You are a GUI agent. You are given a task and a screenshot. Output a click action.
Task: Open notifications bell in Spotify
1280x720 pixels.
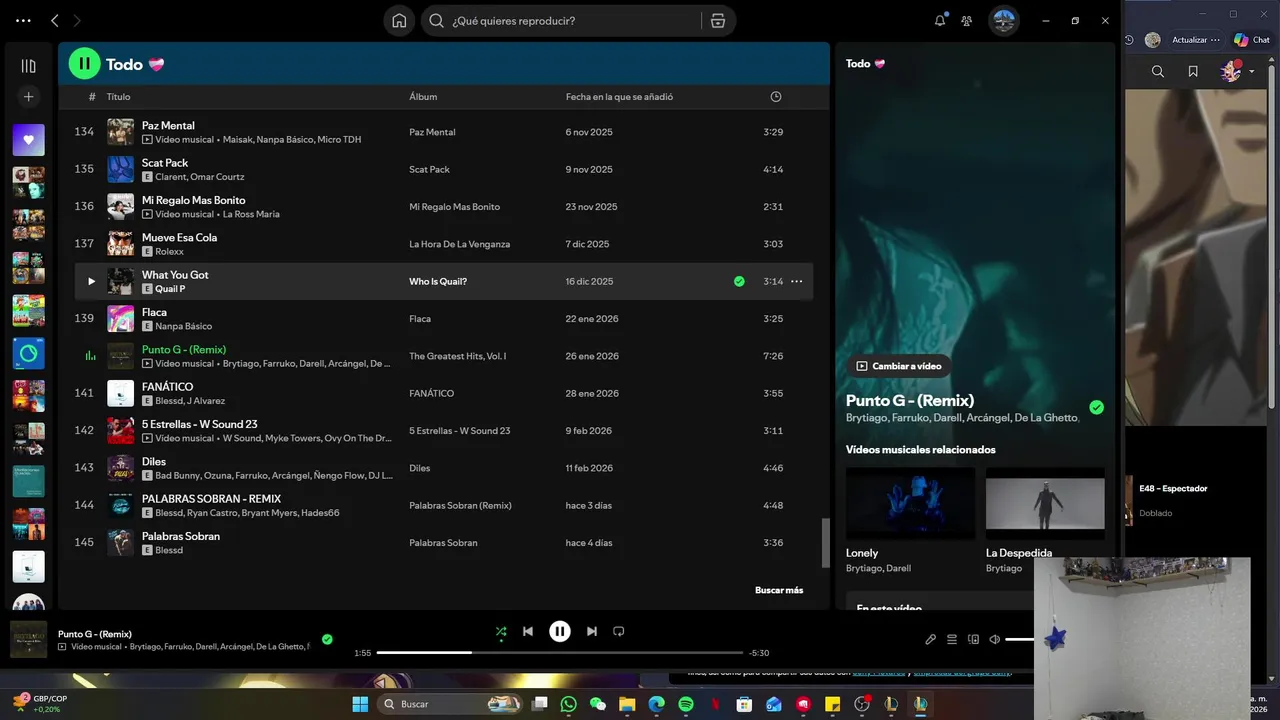click(940, 20)
